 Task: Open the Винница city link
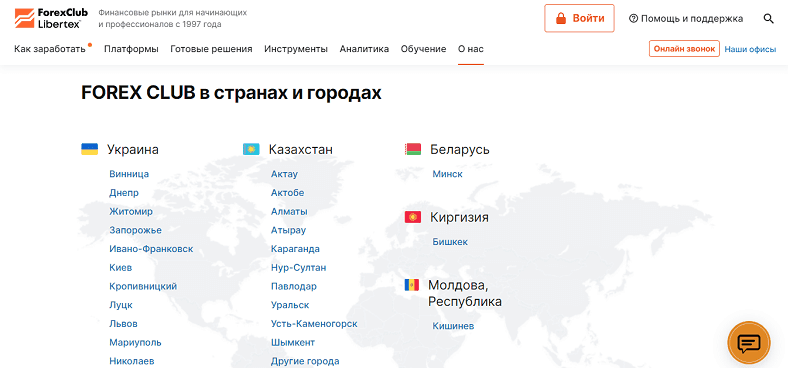[x=129, y=174]
